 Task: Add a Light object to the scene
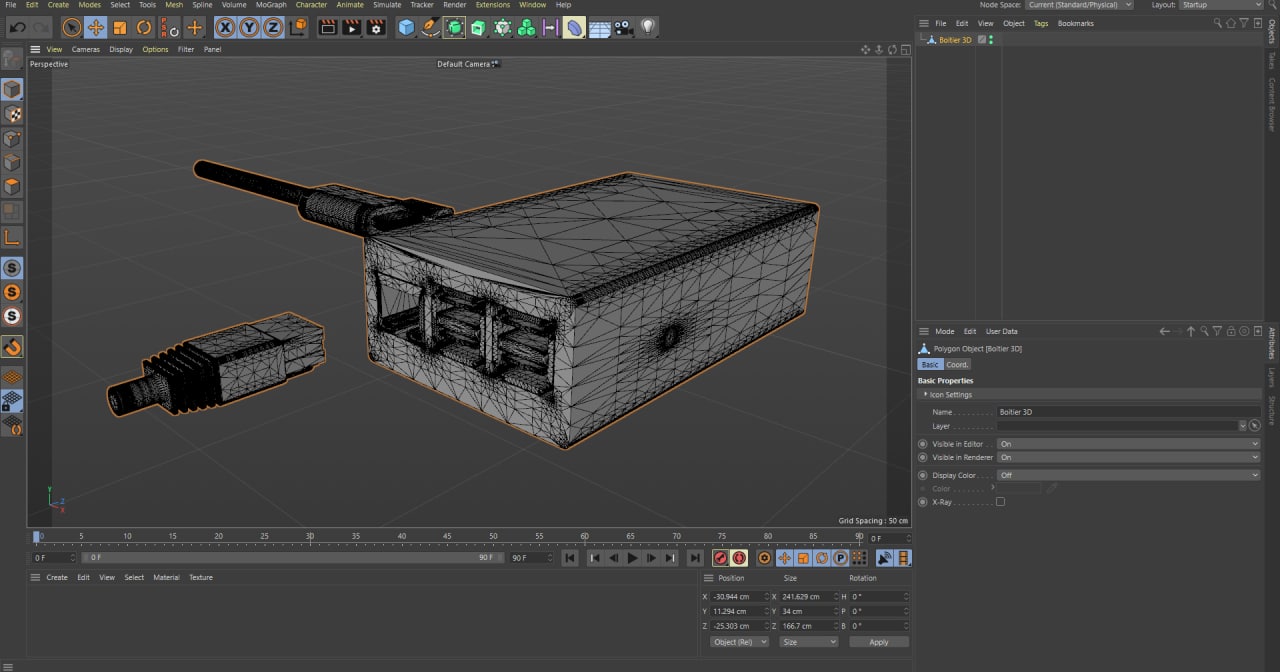[648, 28]
